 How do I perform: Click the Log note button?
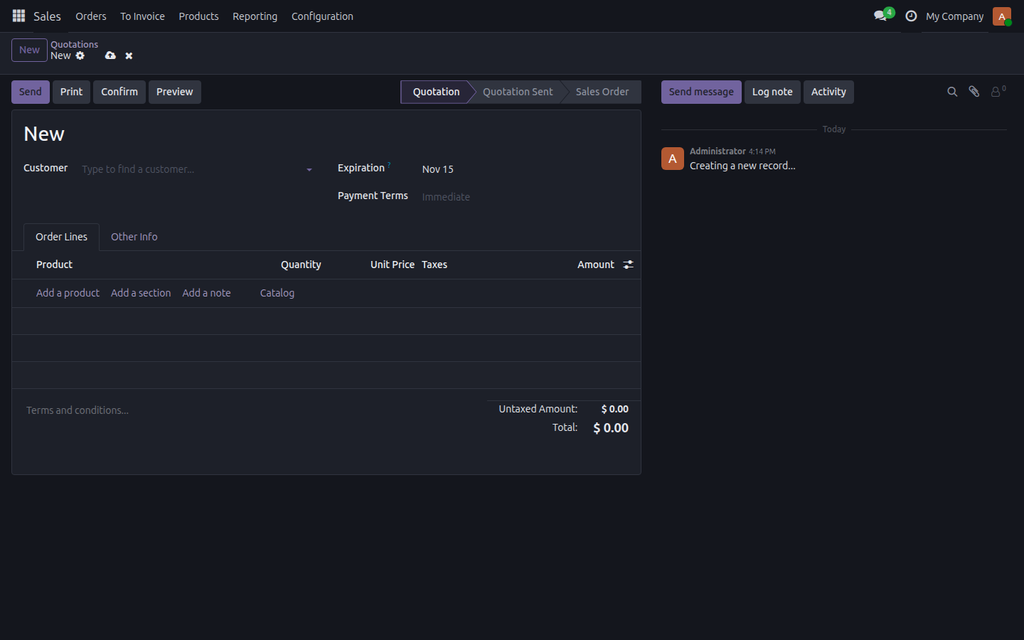(x=772, y=92)
